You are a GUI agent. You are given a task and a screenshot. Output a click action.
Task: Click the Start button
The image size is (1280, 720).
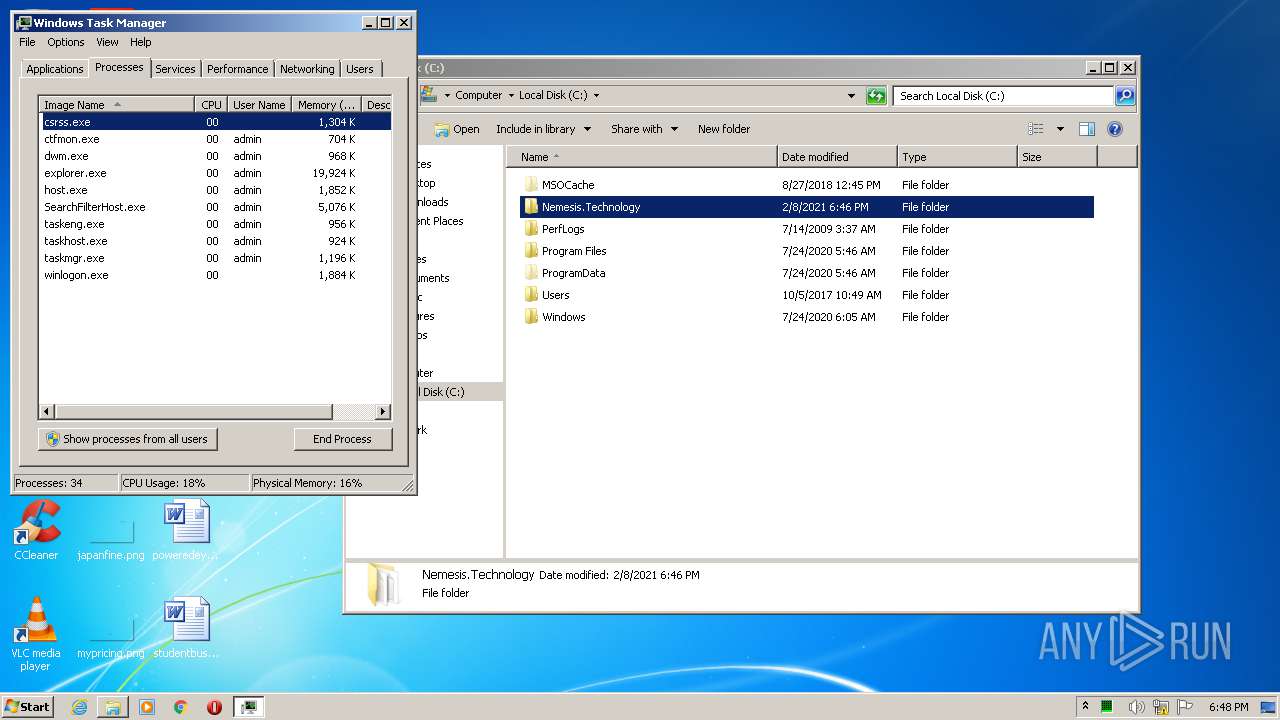[27, 707]
